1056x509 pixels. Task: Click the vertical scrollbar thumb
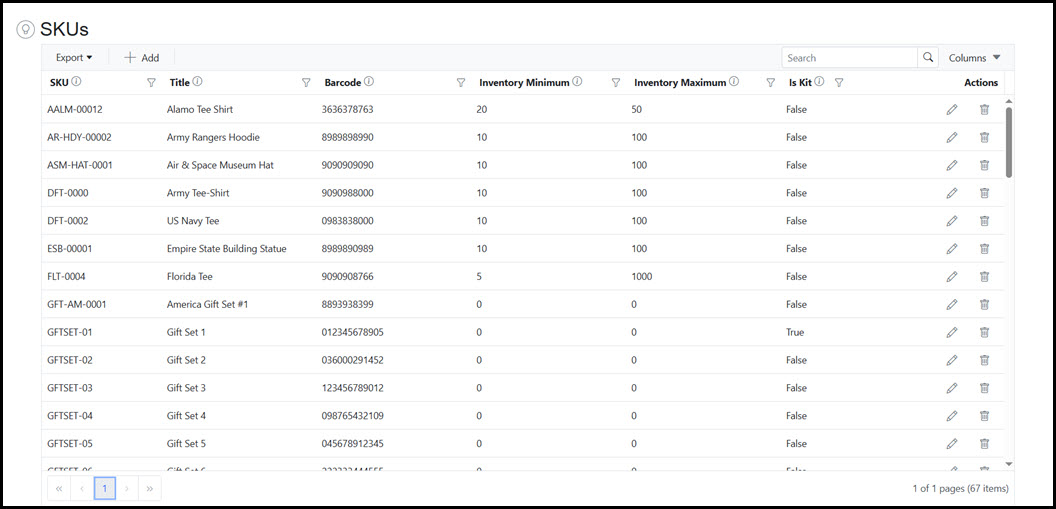coord(1008,140)
